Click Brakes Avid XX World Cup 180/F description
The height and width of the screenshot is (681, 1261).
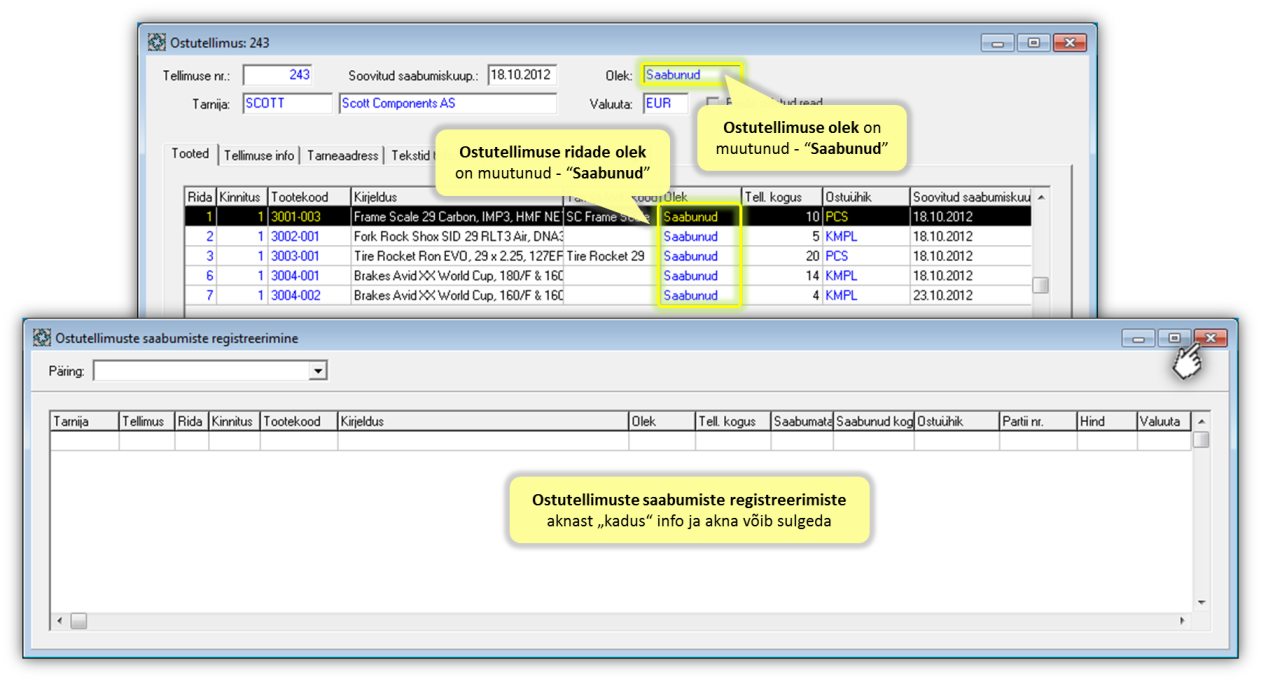coord(457,276)
